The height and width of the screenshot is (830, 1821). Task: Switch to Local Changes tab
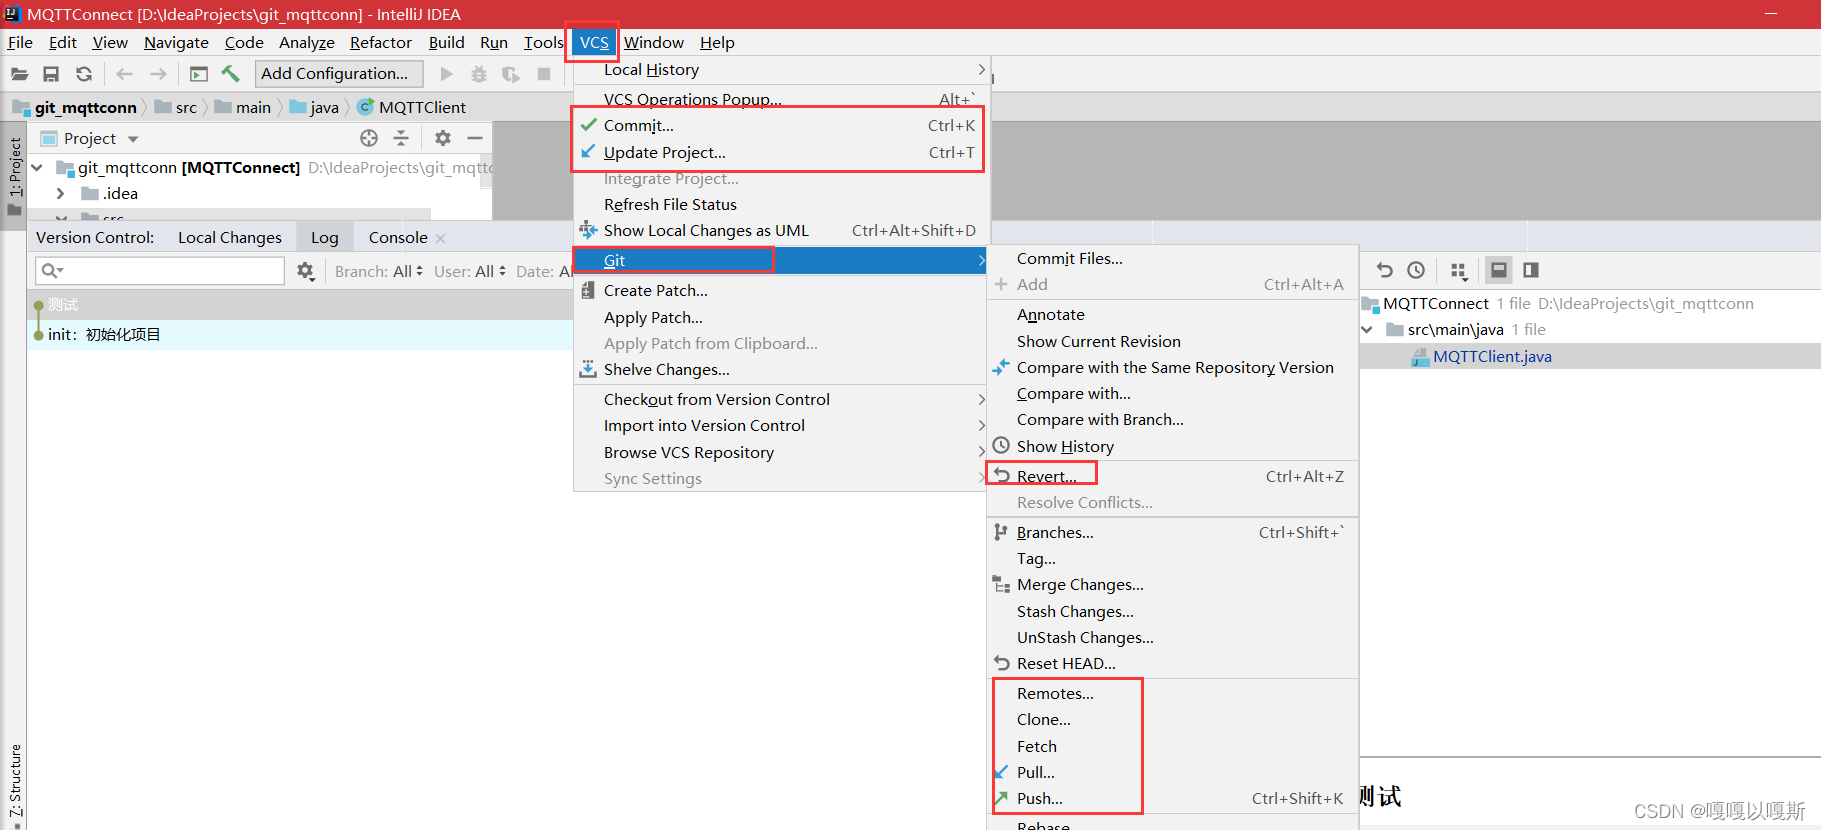[x=230, y=237]
